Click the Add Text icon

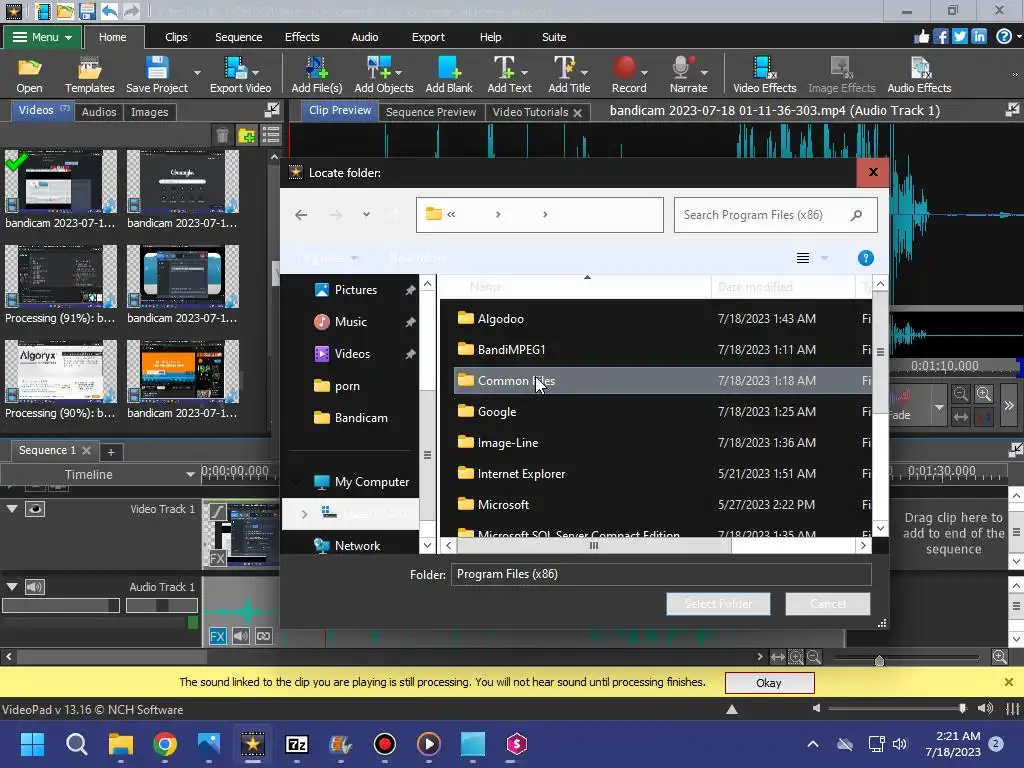coord(509,74)
